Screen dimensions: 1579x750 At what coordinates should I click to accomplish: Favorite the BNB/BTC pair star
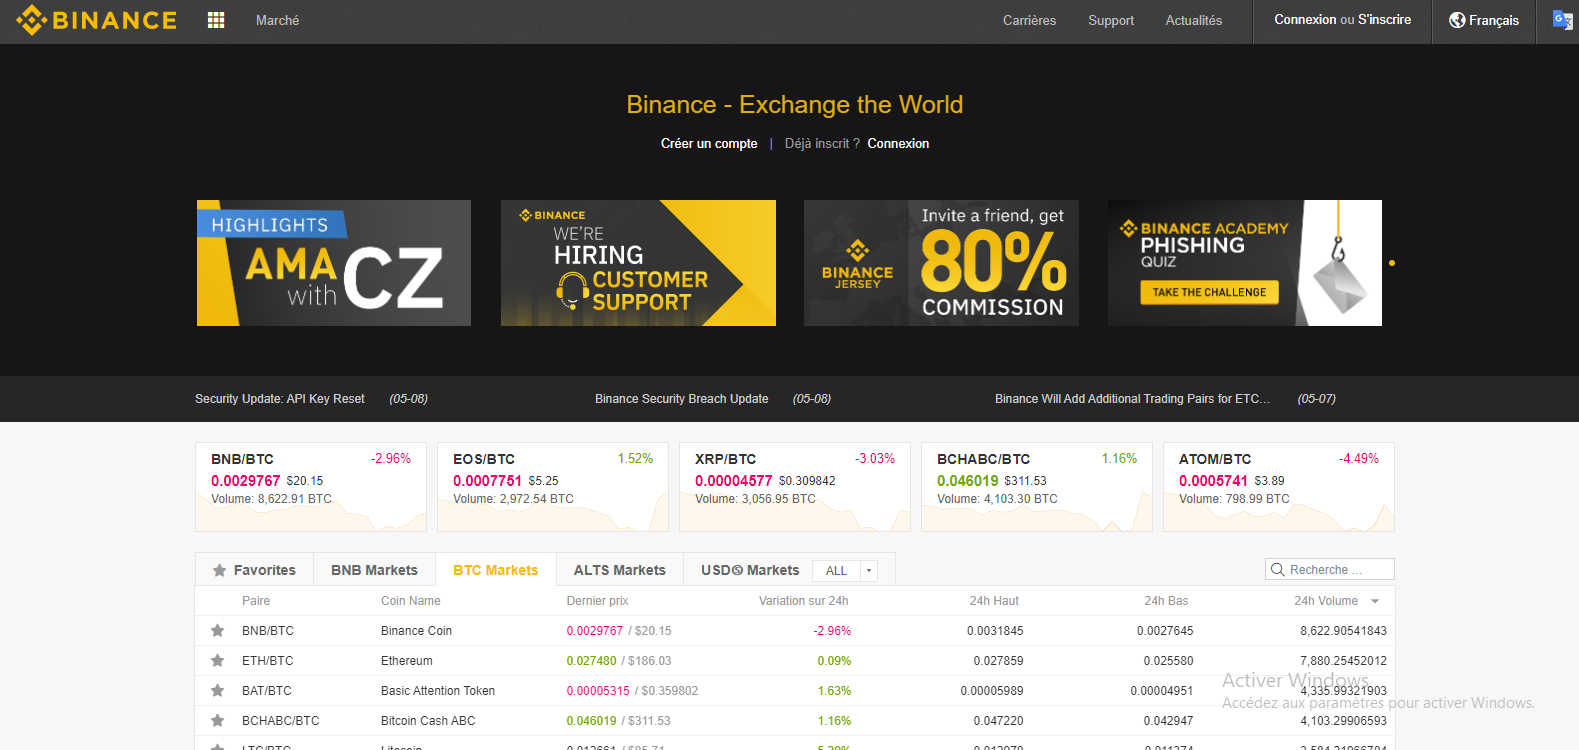(x=217, y=631)
